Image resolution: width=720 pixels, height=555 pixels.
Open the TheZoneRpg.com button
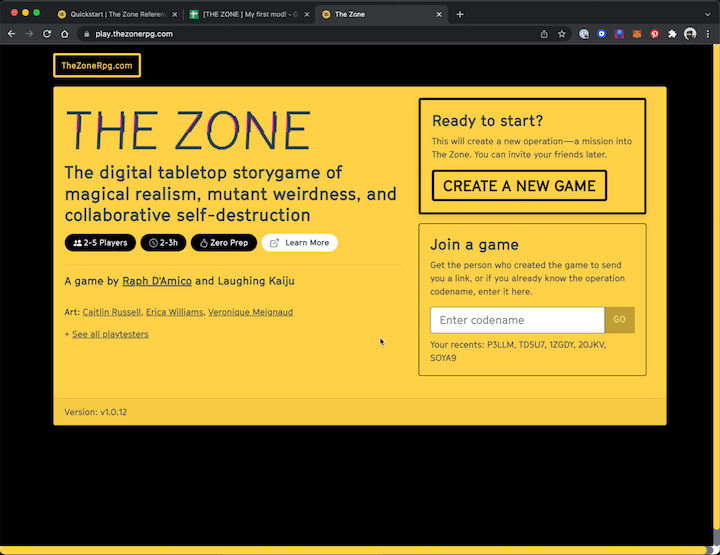coord(97,66)
